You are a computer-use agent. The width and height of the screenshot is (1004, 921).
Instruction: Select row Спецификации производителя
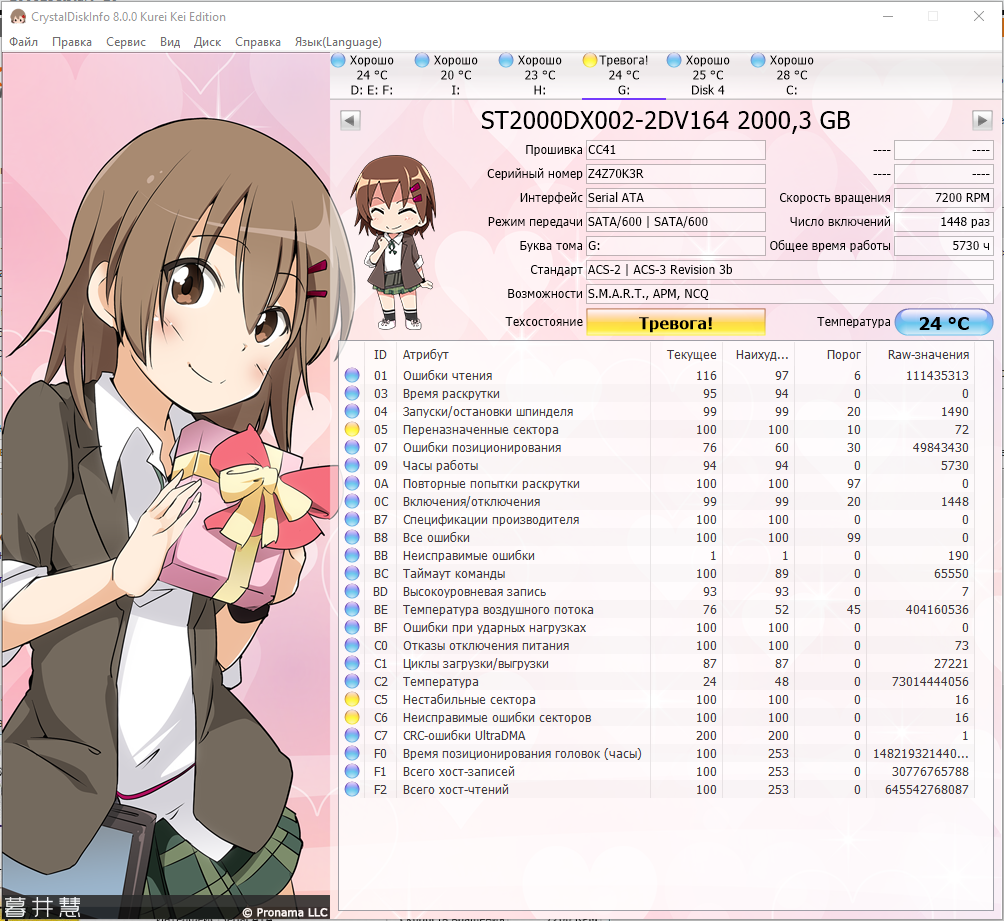pos(656,519)
